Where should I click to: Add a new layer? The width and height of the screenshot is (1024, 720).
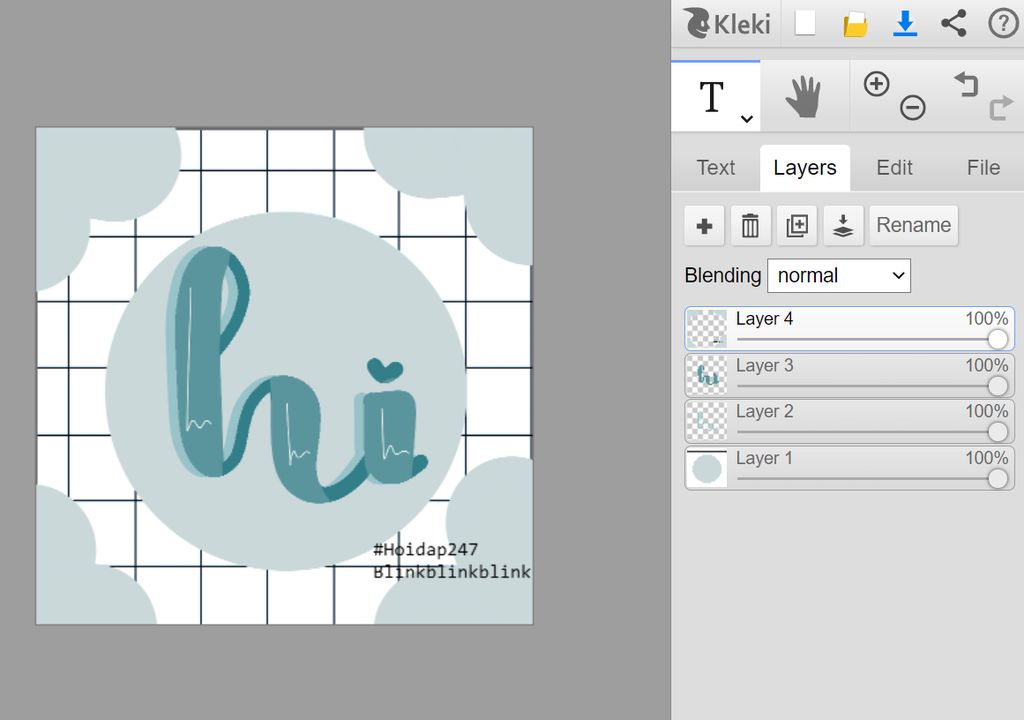pyautogui.click(x=705, y=226)
